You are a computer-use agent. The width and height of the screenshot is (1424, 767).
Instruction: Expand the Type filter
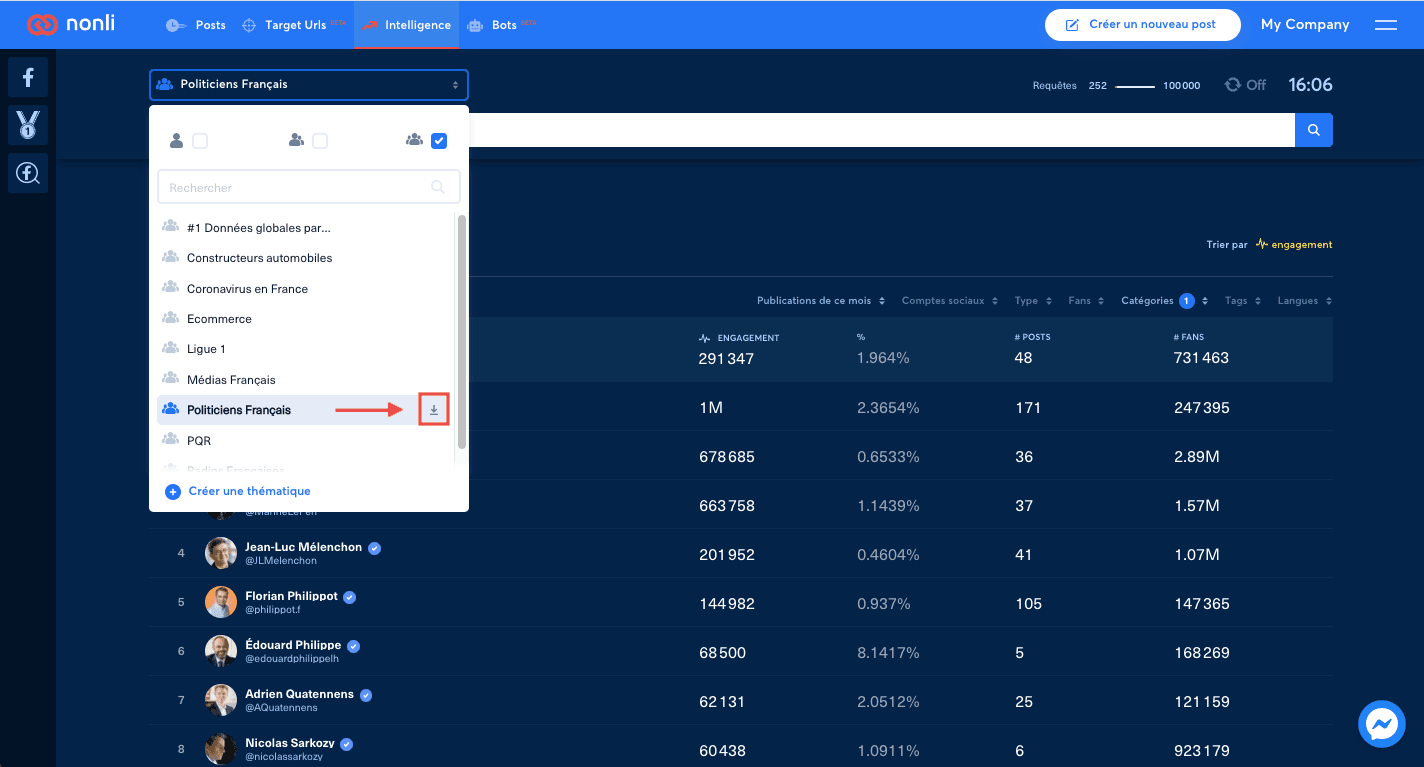(1033, 301)
